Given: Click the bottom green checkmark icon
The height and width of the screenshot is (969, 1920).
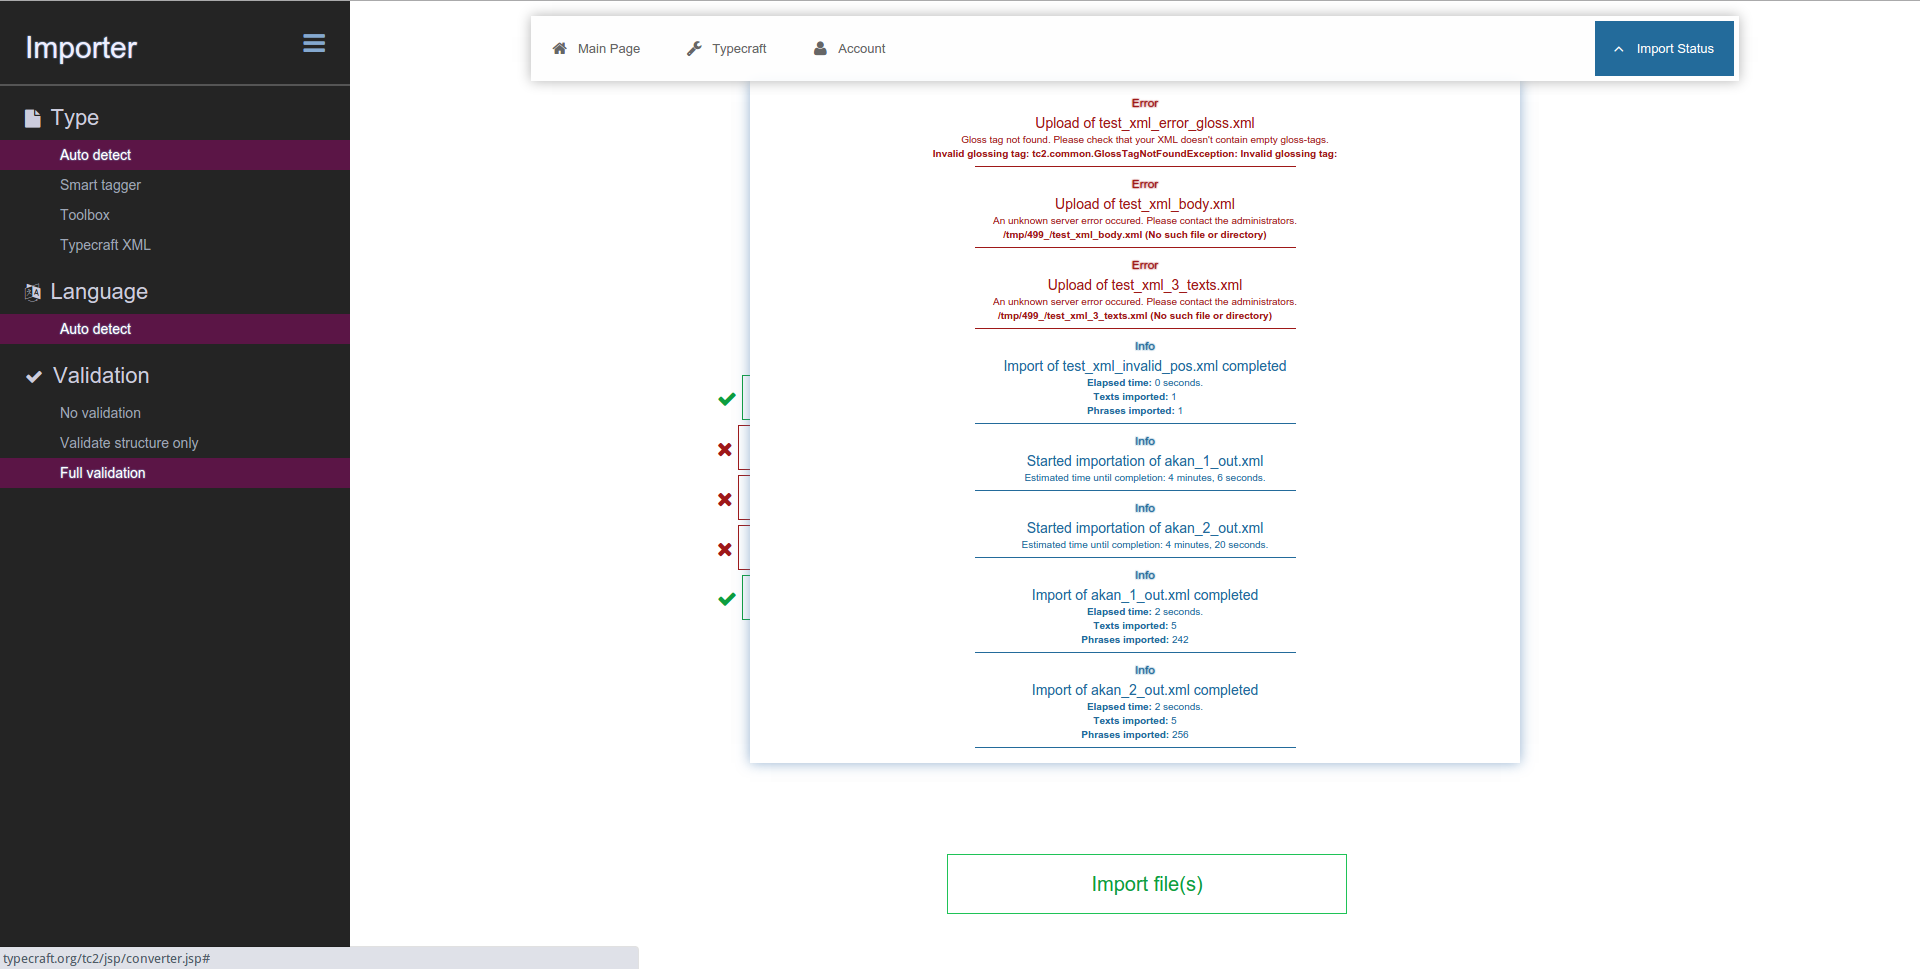Looking at the screenshot, I should tap(727, 599).
